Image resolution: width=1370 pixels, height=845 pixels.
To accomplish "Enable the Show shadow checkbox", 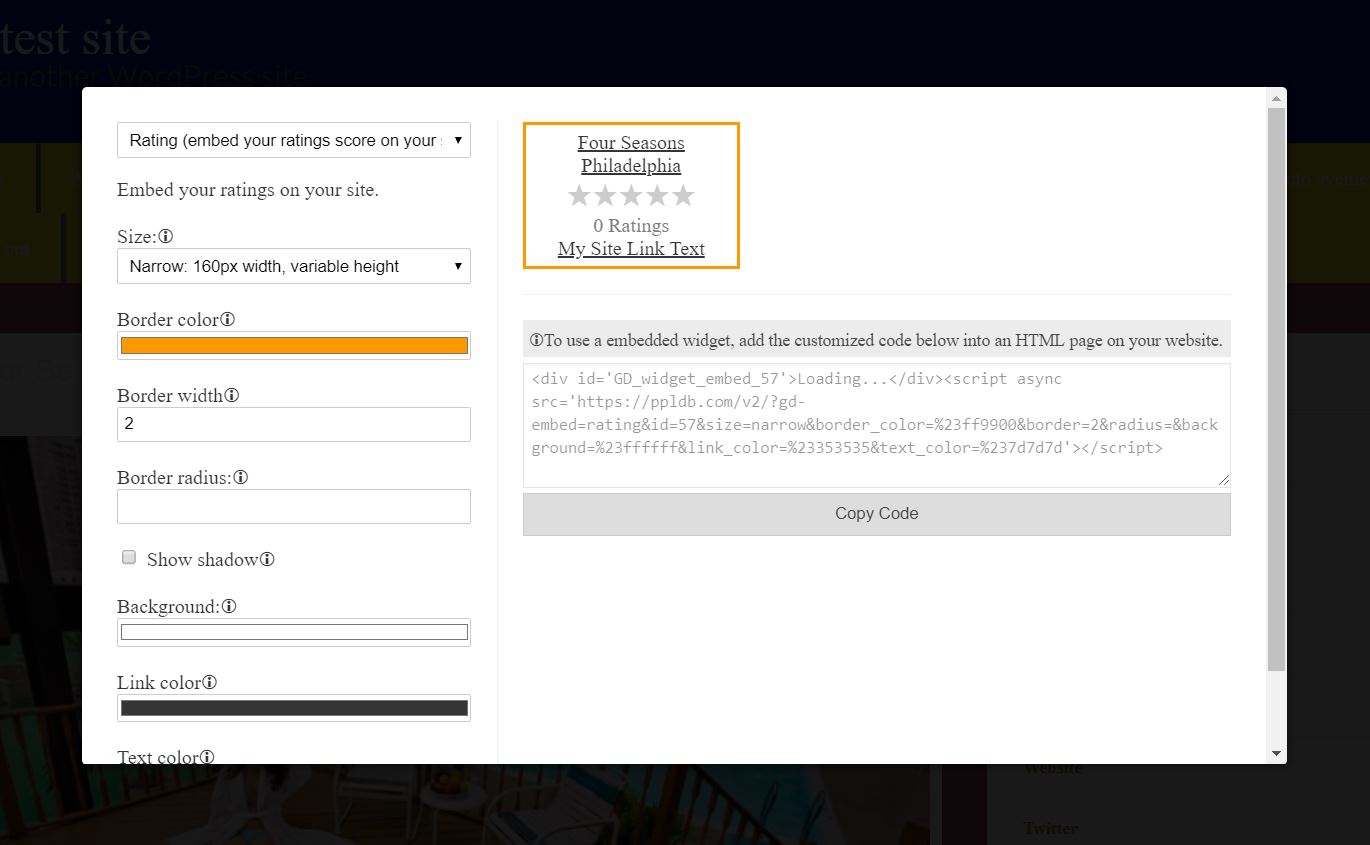I will point(128,556).
